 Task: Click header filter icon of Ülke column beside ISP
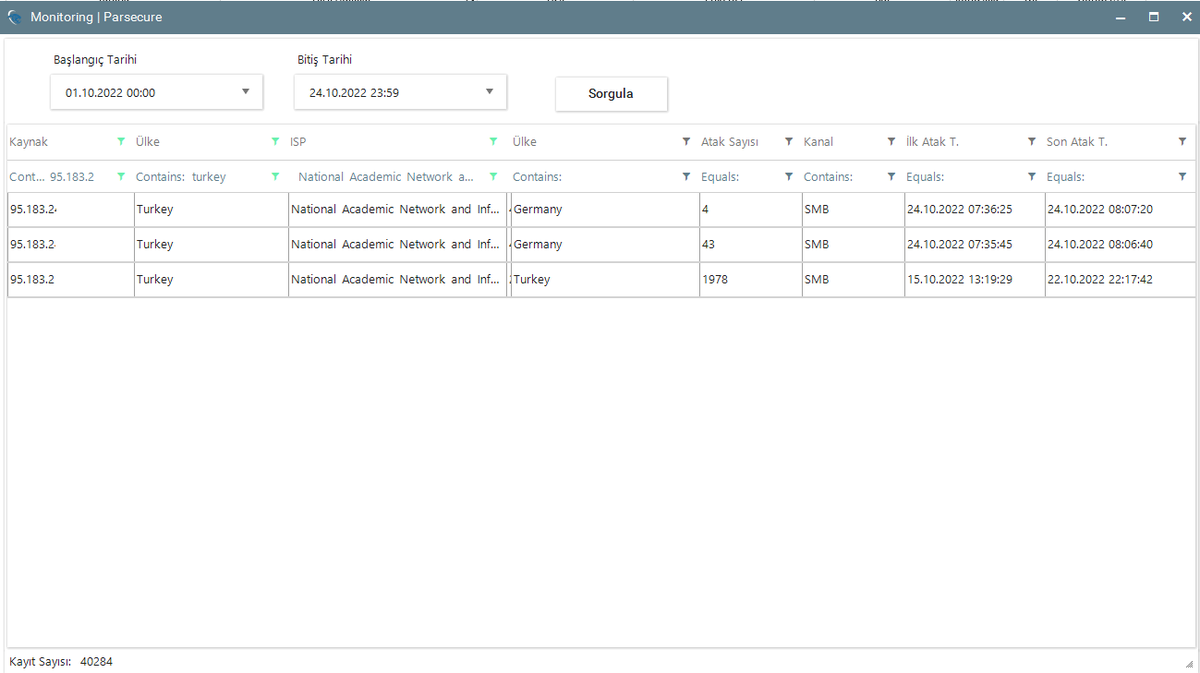coord(275,142)
